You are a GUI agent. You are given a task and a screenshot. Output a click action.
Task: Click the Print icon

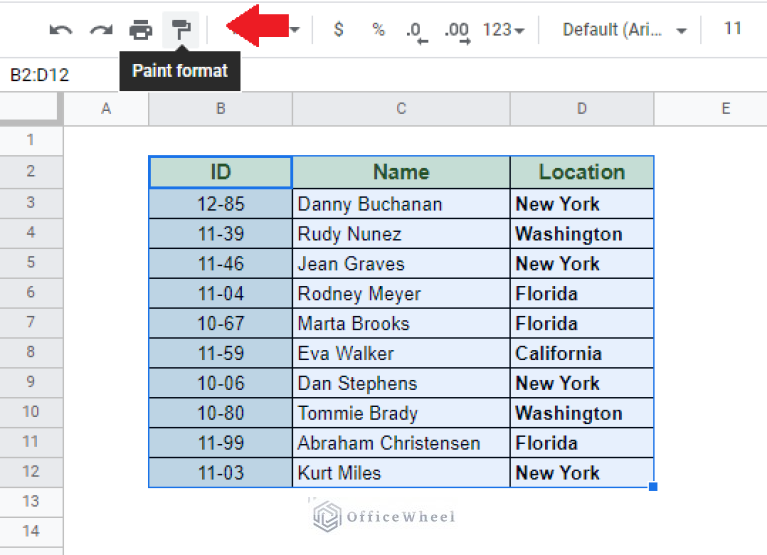141,30
